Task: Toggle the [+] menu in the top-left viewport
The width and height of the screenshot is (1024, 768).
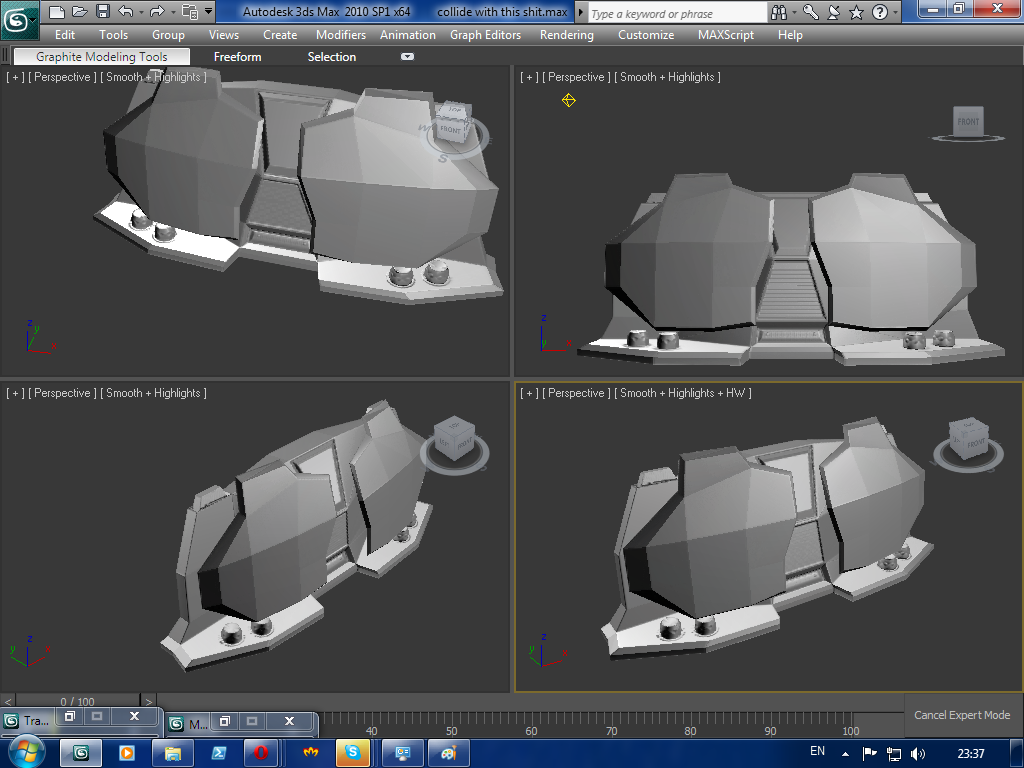Action: [15, 77]
